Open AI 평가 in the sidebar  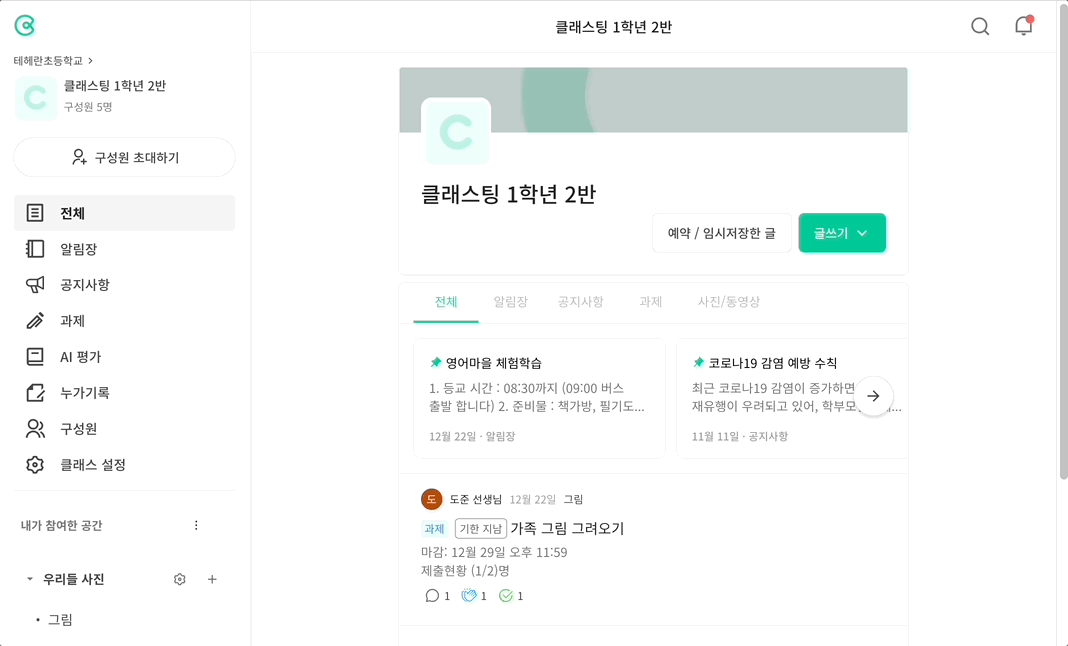pyautogui.click(x=124, y=356)
